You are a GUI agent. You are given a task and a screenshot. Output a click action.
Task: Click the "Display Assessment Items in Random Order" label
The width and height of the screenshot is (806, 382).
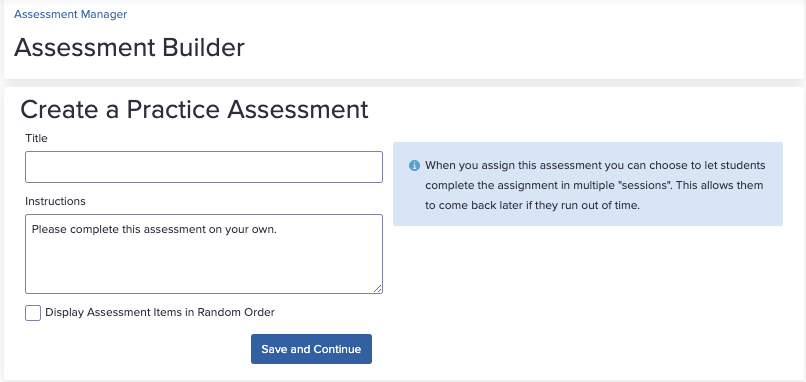pyautogui.click(x=160, y=312)
